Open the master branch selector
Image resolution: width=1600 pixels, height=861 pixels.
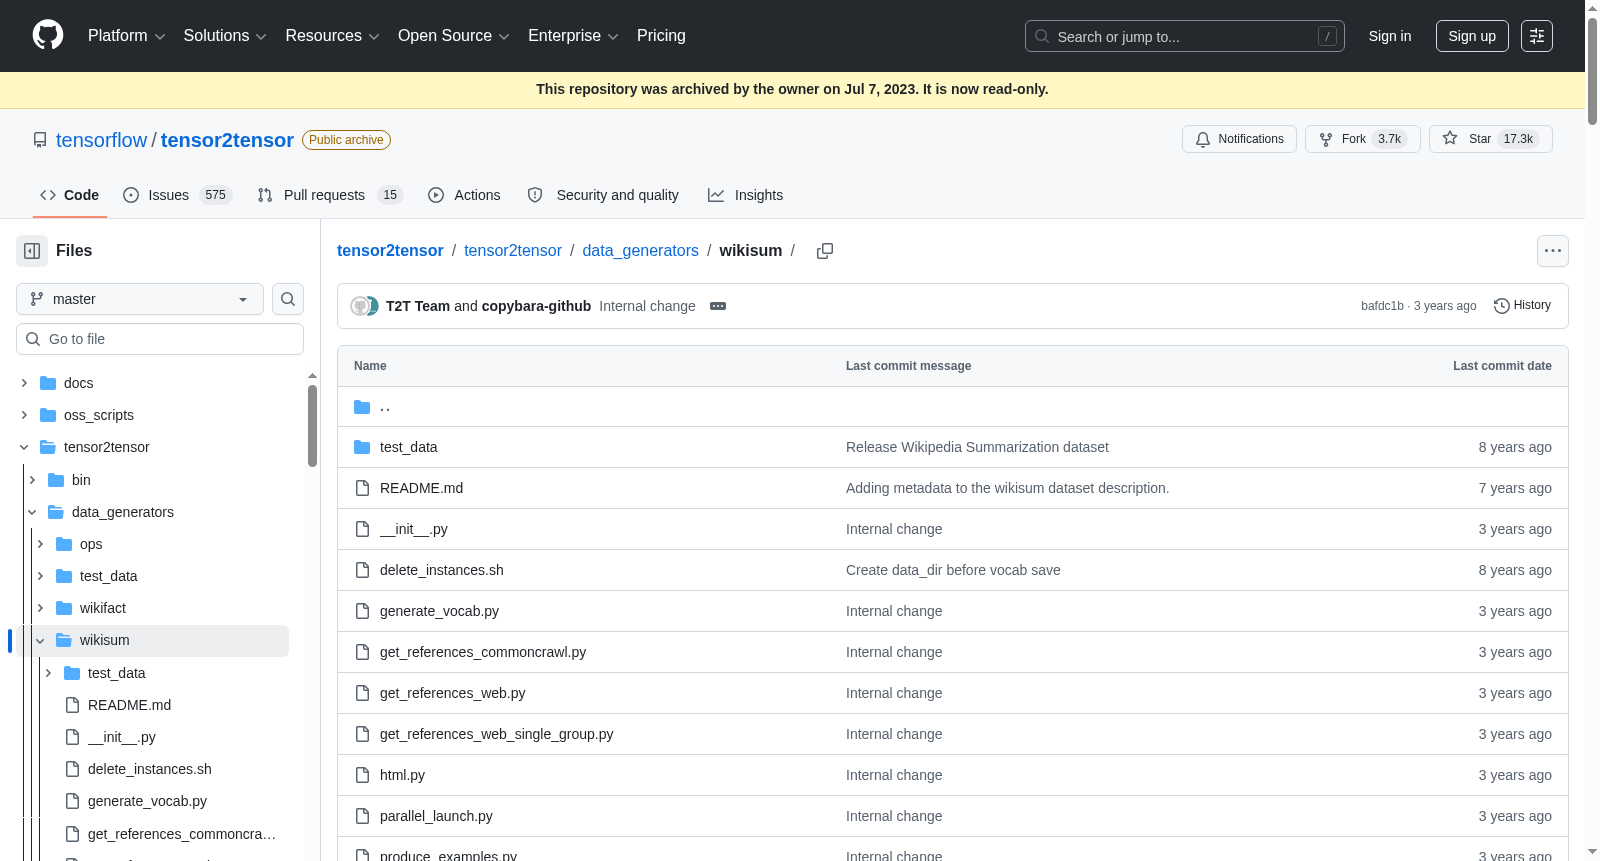coord(140,299)
